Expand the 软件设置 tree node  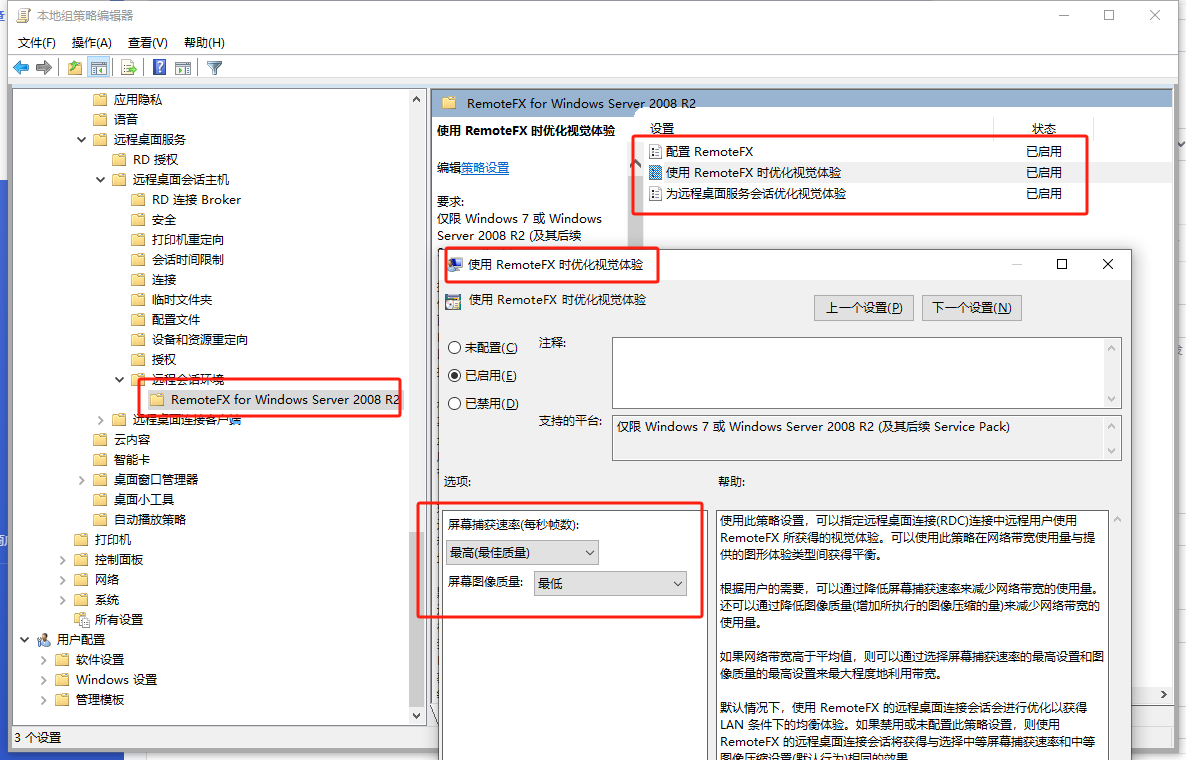(43, 660)
